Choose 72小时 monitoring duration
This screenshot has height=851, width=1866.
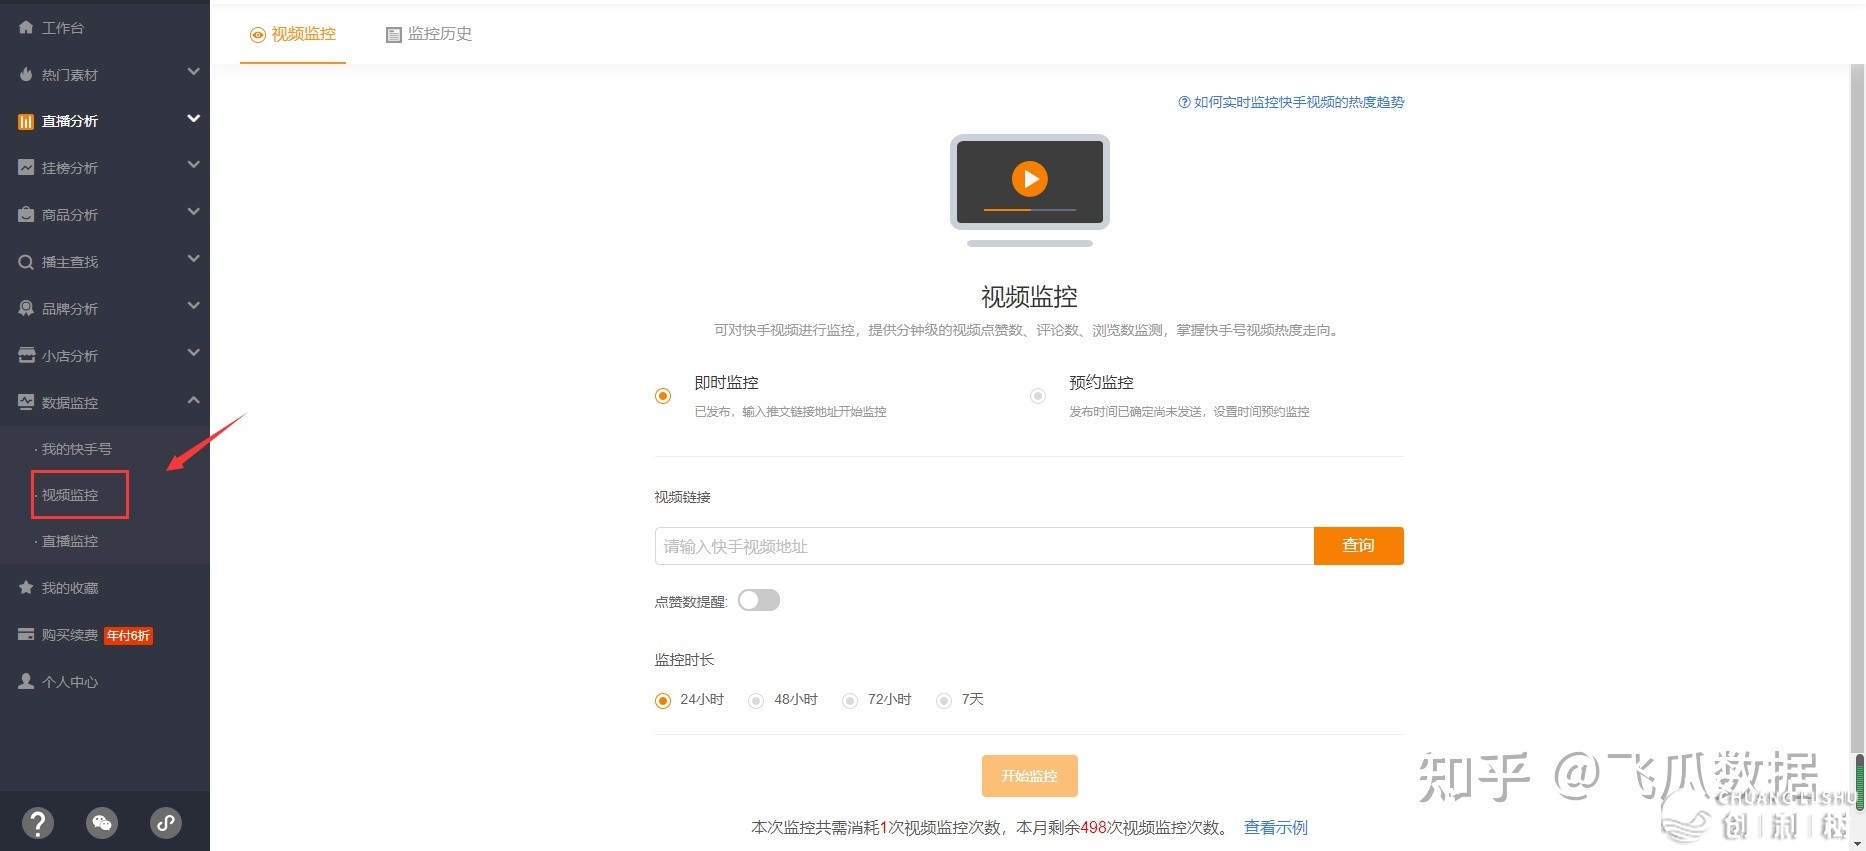coord(850,701)
